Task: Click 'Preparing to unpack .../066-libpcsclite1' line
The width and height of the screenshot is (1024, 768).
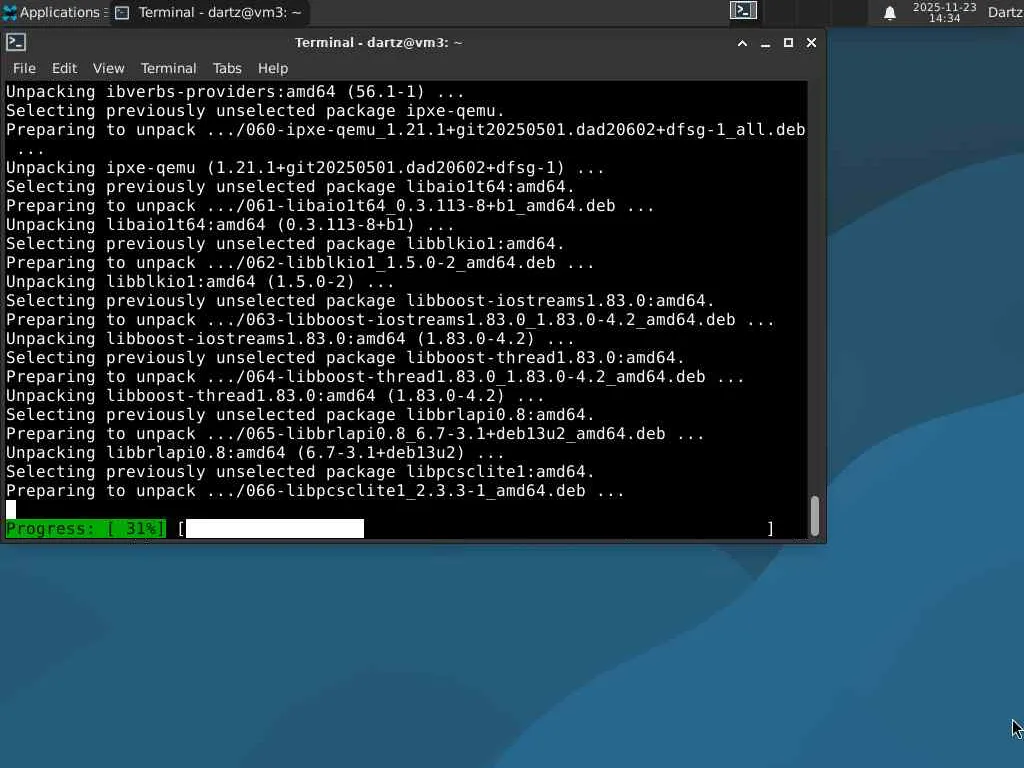Action: [x=315, y=491]
